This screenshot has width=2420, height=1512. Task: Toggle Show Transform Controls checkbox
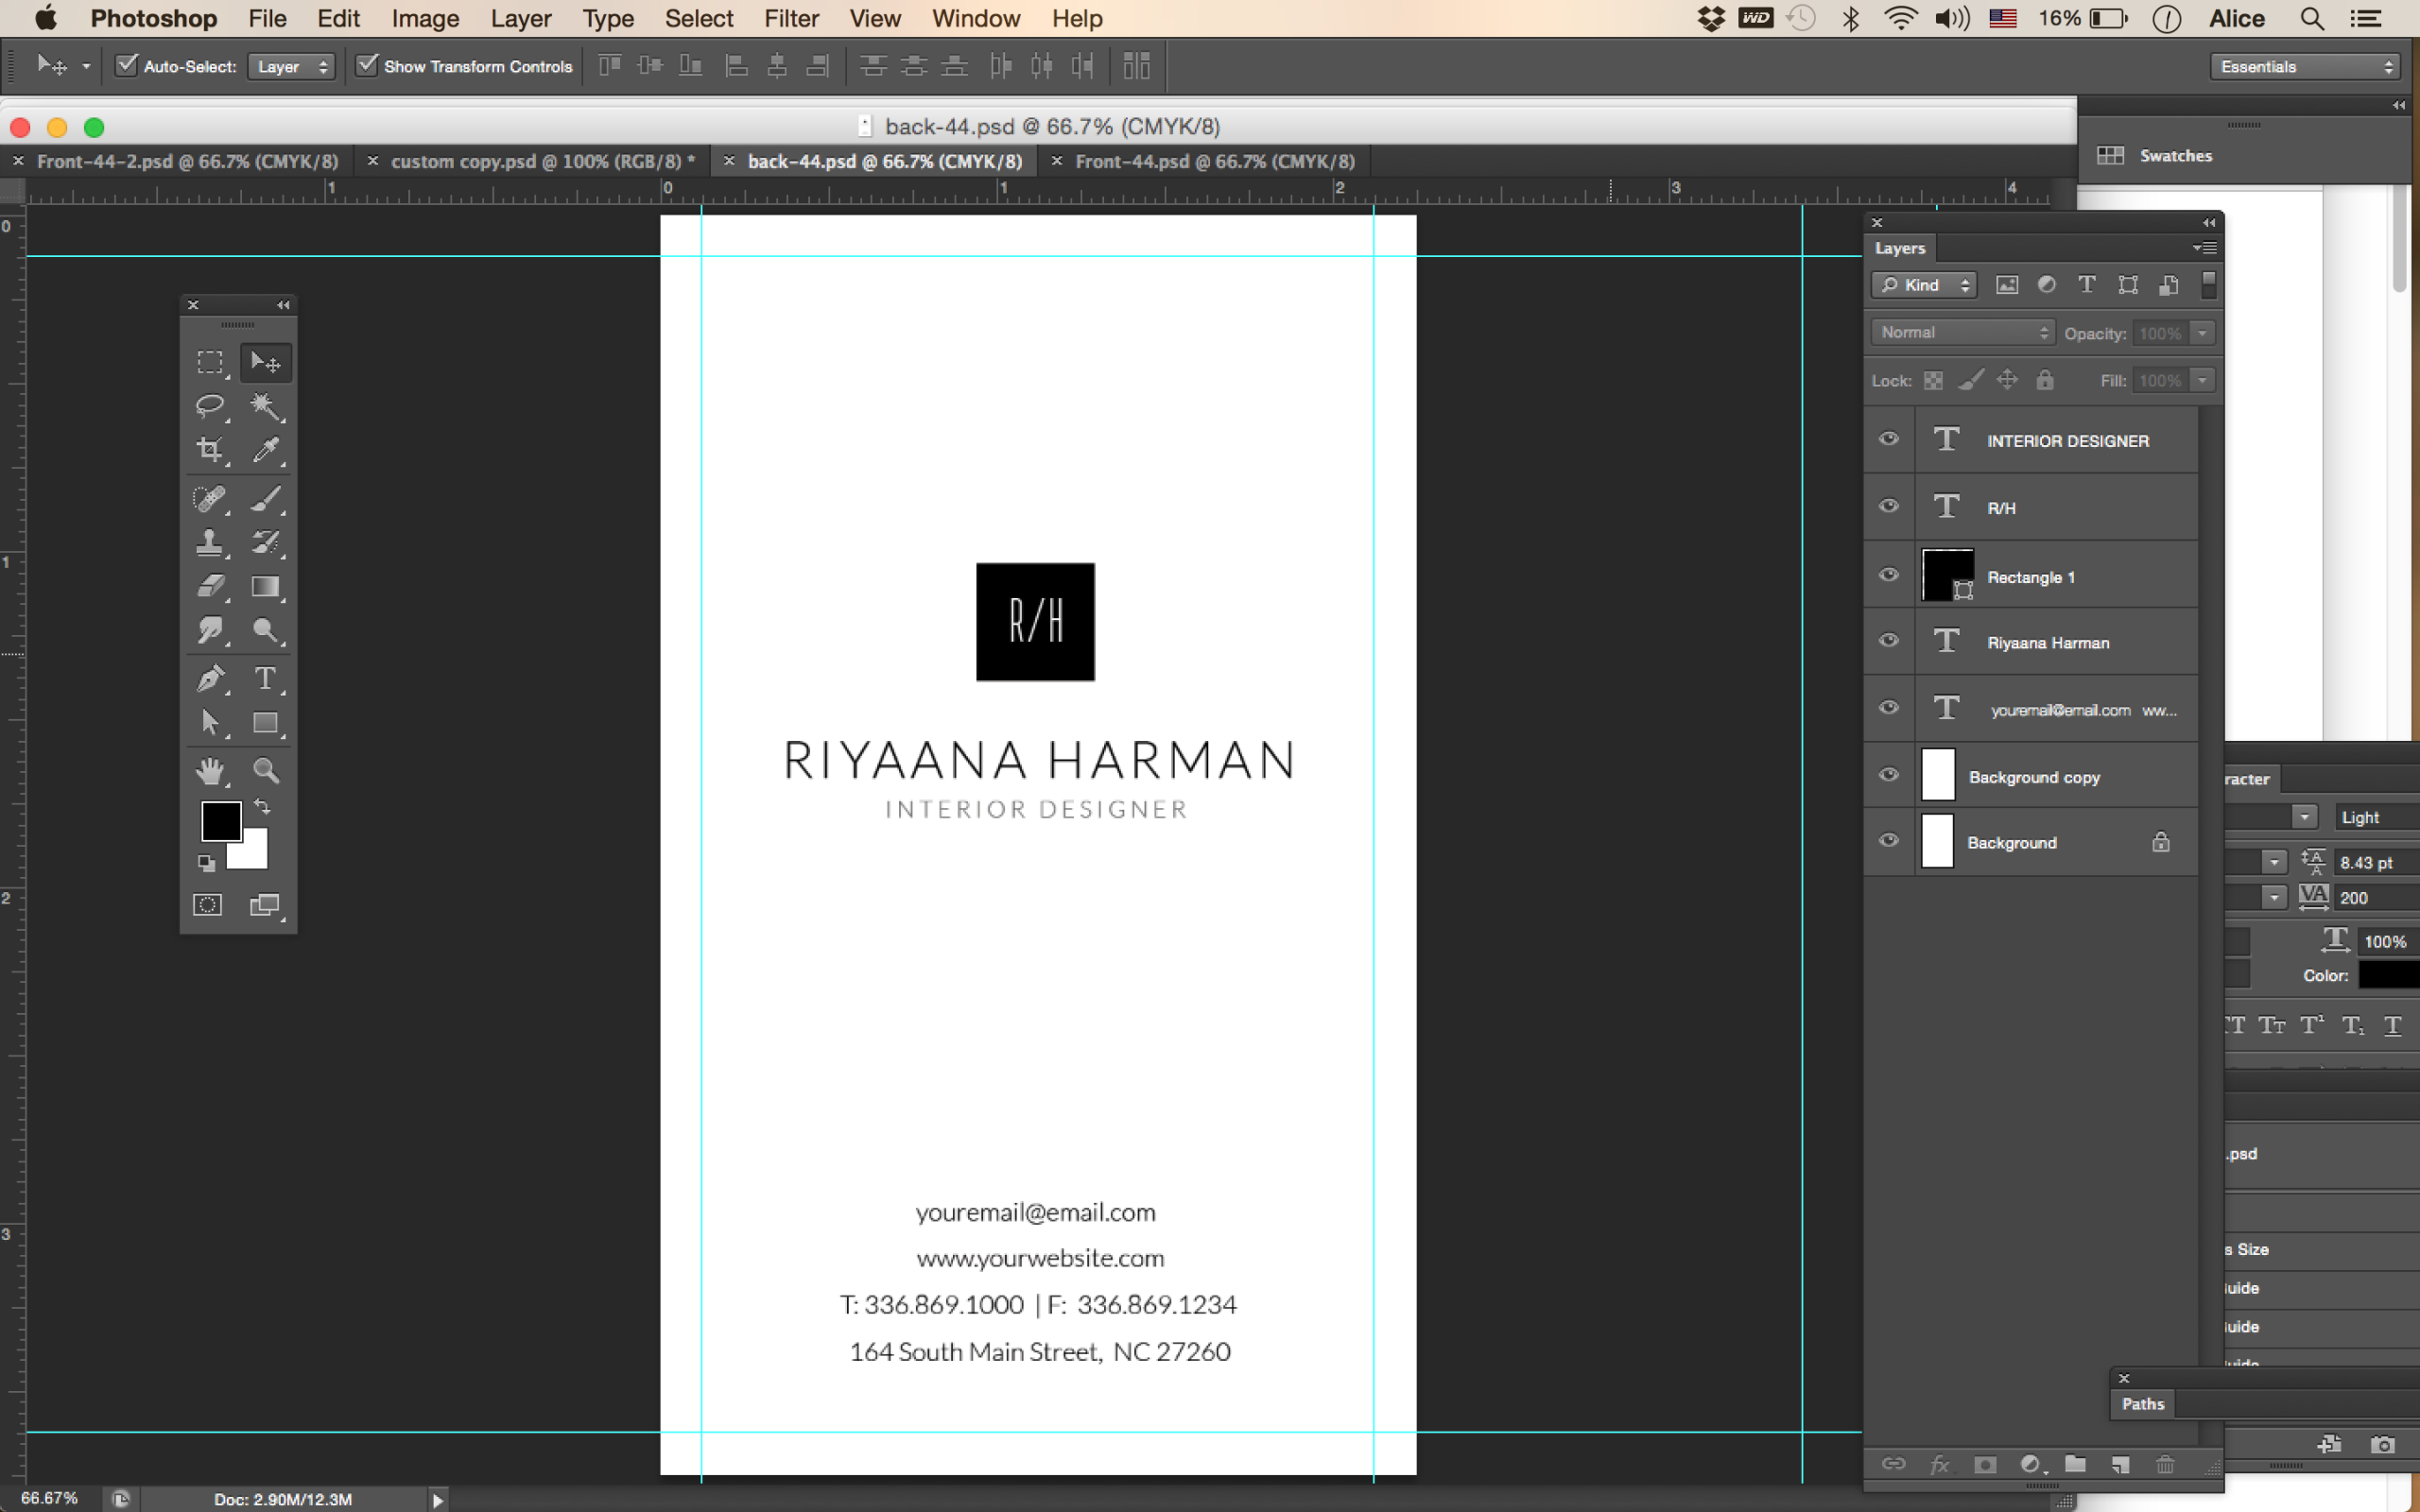click(367, 66)
